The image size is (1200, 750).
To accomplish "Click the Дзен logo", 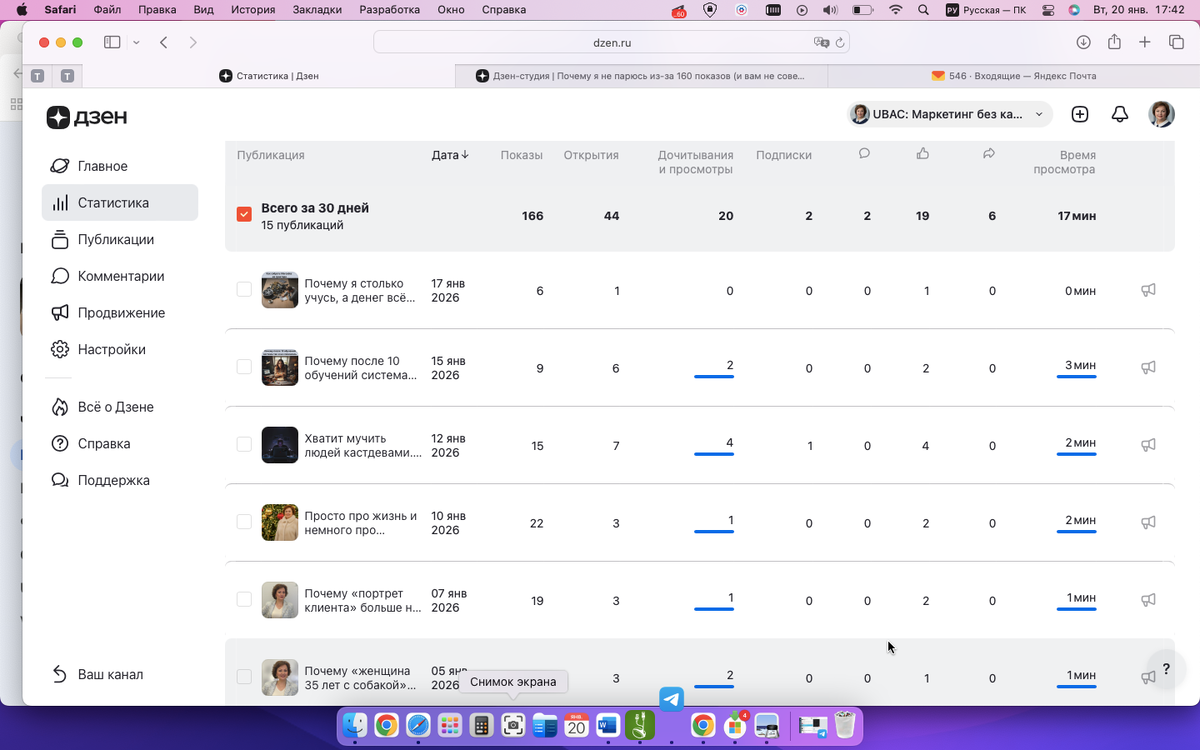I will [x=87, y=117].
